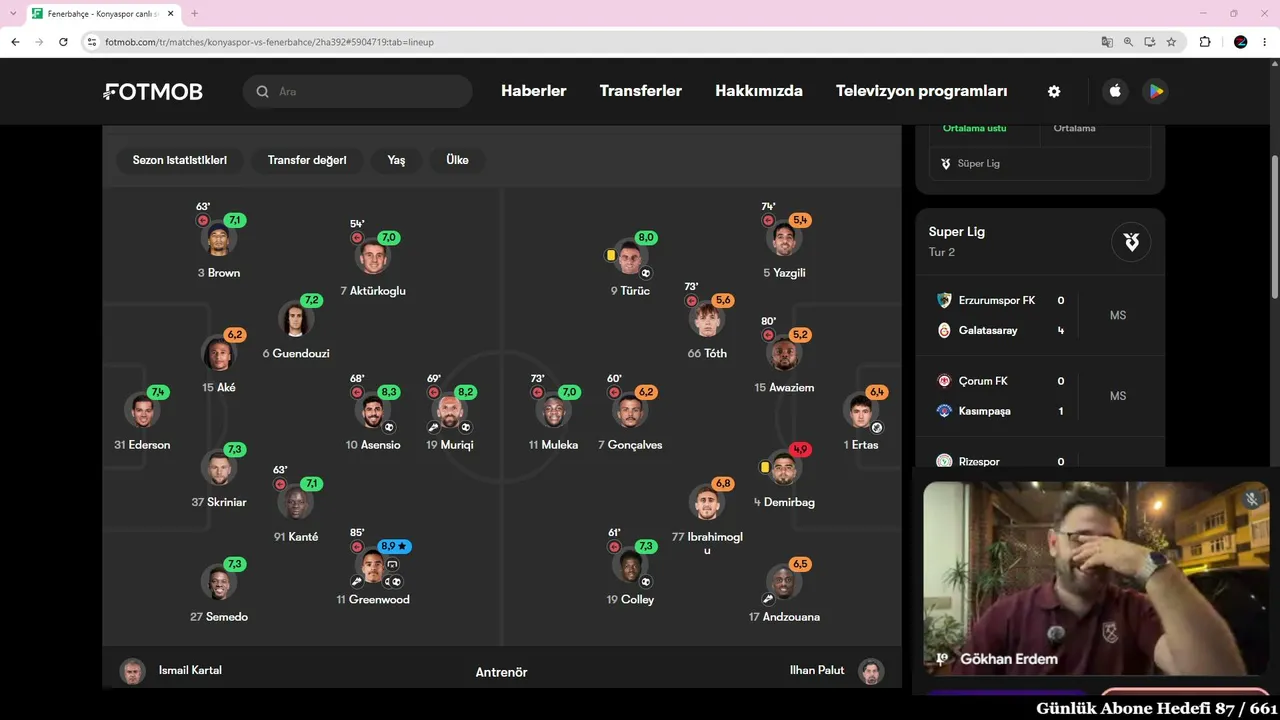Click the Kasımpaşa club crest
The height and width of the screenshot is (720, 1280).
(944, 411)
